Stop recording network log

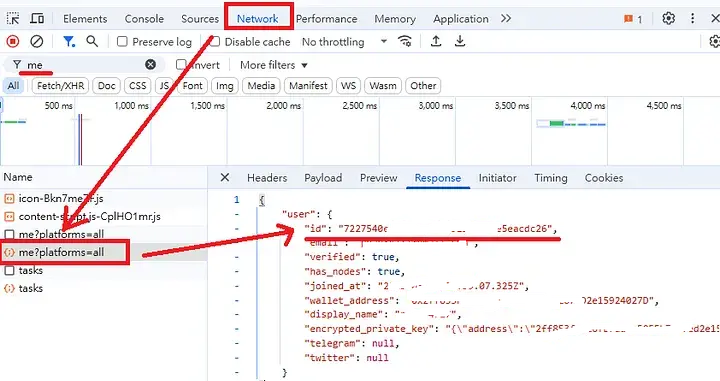(x=12, y=42)
